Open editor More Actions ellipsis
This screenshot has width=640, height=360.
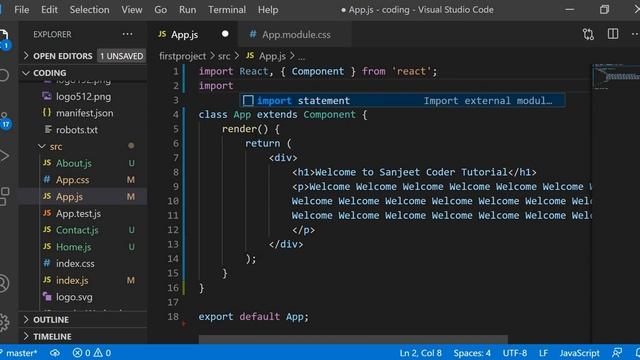click(x=635, y=34)
